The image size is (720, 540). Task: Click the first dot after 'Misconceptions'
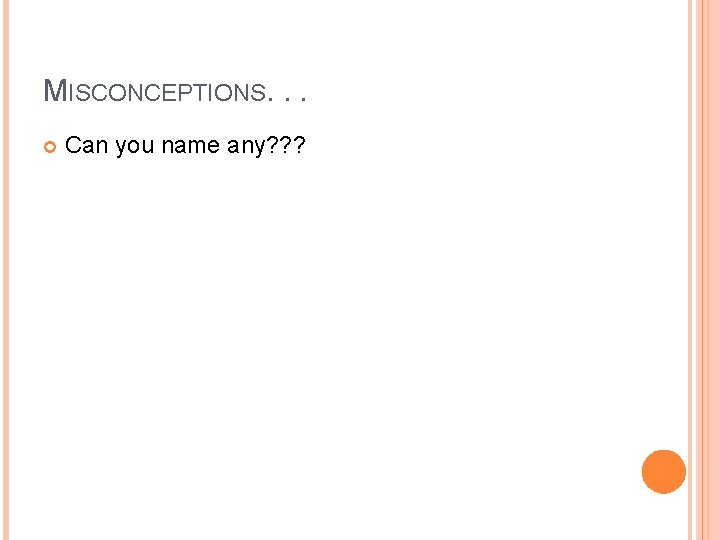point(270,99)
